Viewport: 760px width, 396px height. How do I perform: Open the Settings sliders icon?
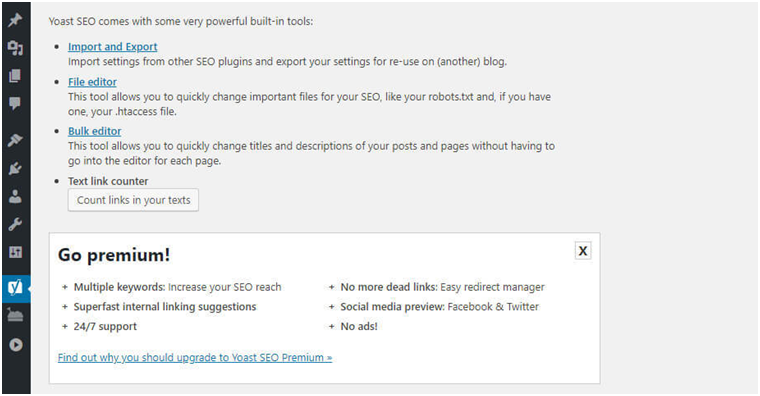pos(15,252)
